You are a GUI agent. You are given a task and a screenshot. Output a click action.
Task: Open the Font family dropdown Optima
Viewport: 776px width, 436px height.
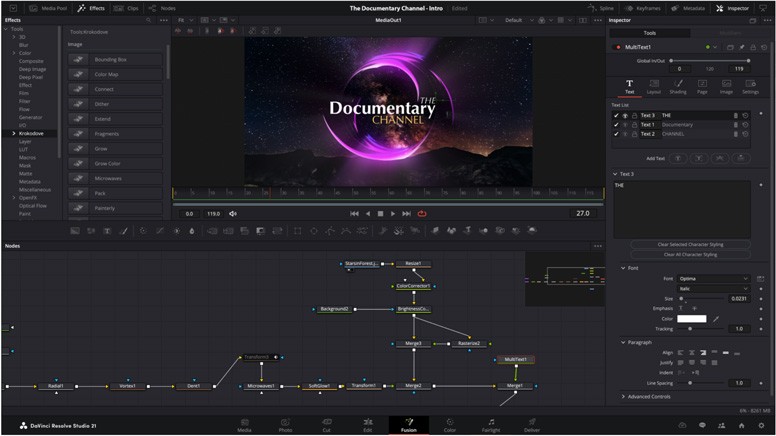point(713,279)
